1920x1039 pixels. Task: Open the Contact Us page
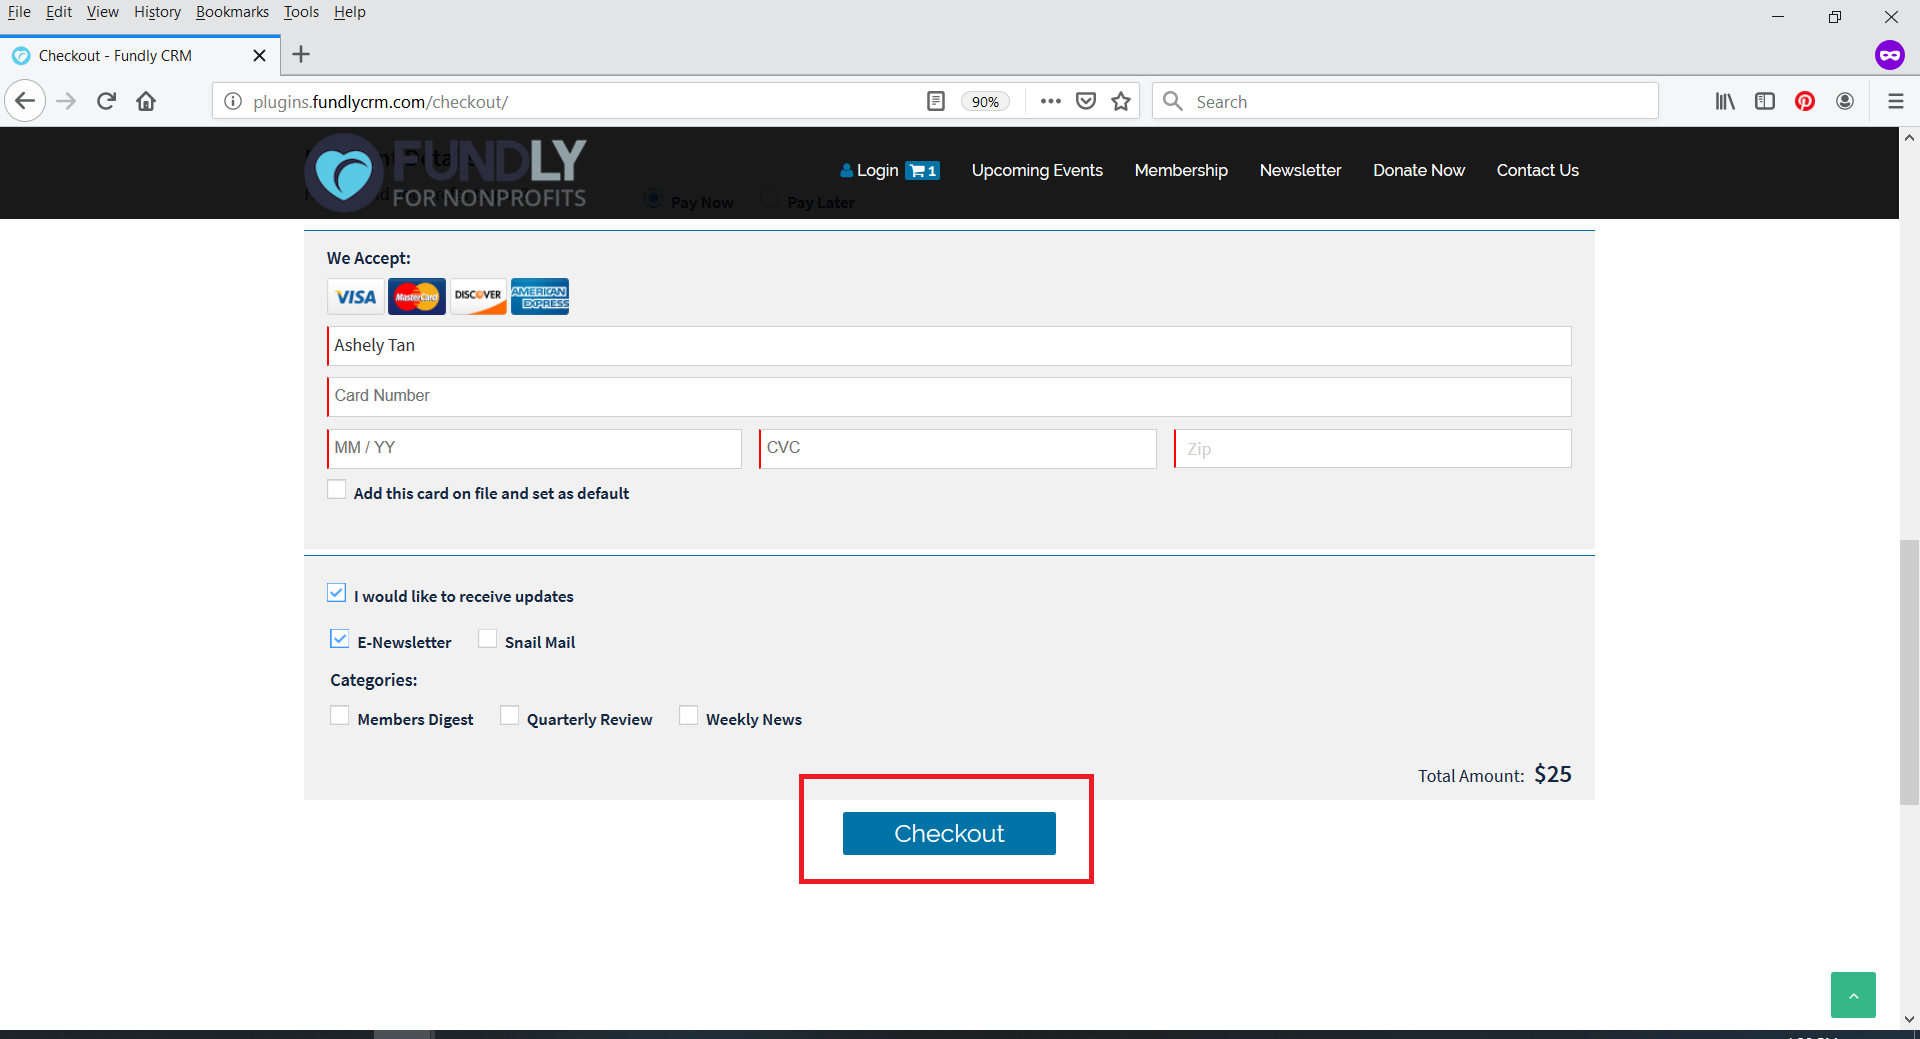[x=1538, y=171]
